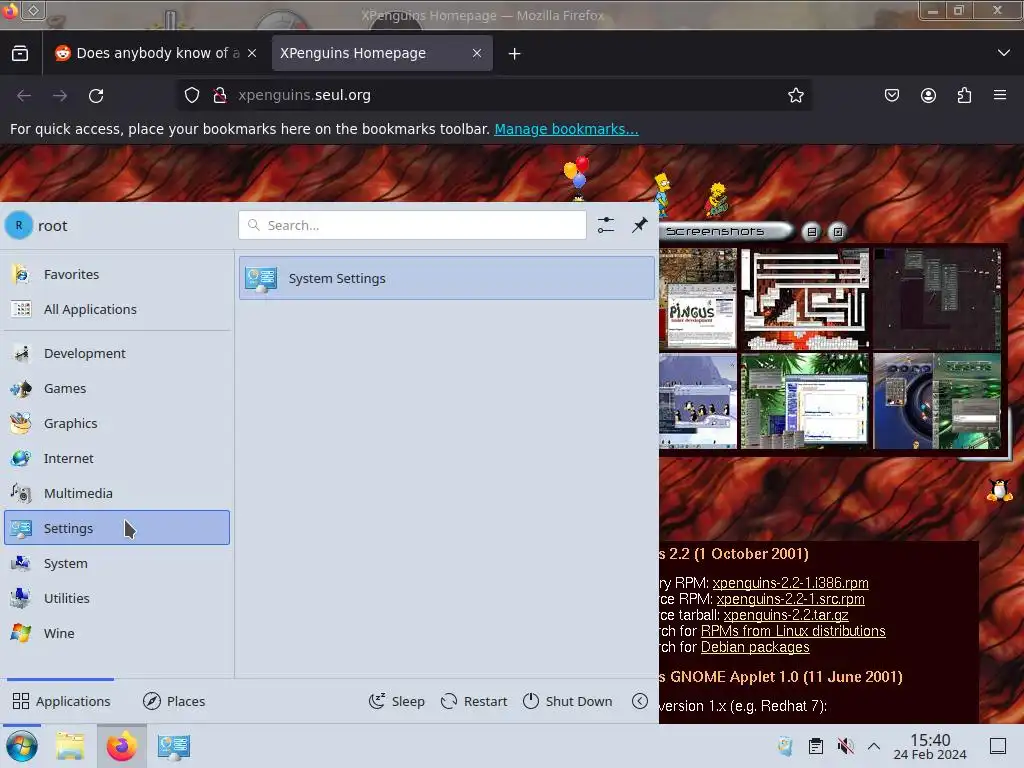
Task: Open the clipboard tray icon
Action: 816,746
